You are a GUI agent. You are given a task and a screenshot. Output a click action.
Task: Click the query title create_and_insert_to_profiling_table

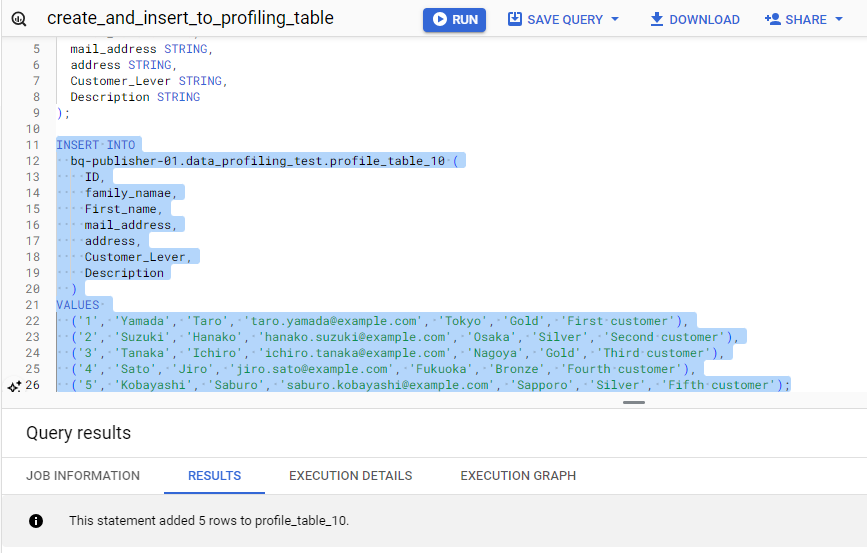(x=190, y=18)
